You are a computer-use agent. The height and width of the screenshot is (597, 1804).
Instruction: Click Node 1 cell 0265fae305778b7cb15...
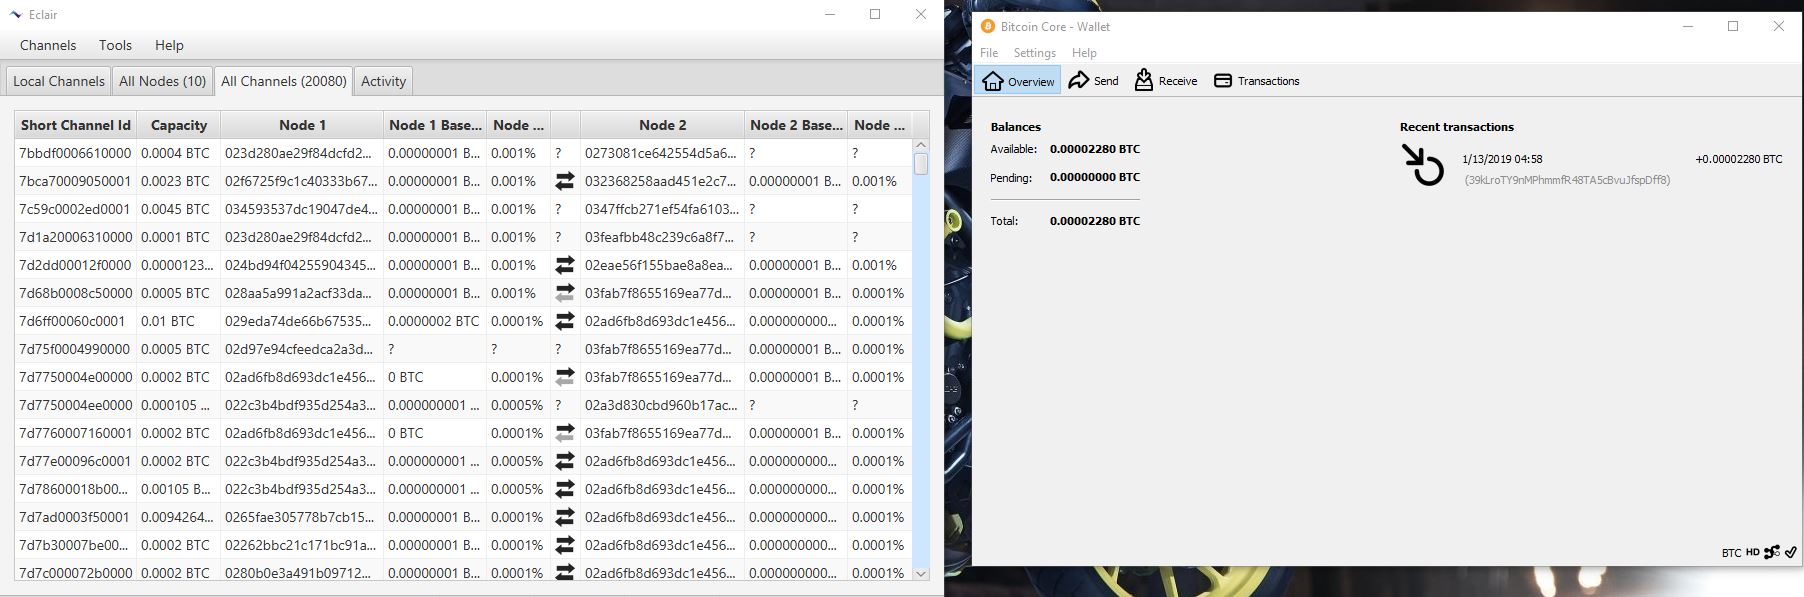pyautogui.click(x=301, y=517)
